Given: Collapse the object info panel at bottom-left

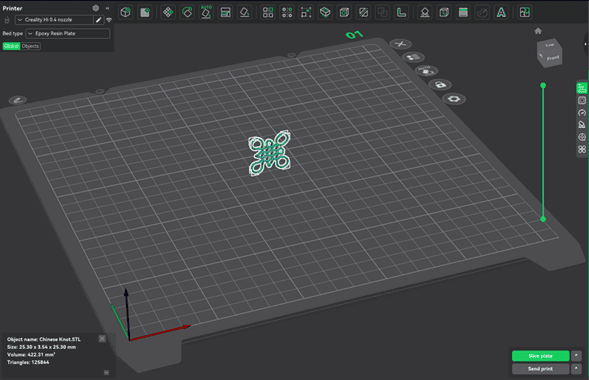Looking at the screenshot, I should coord(106,372).
